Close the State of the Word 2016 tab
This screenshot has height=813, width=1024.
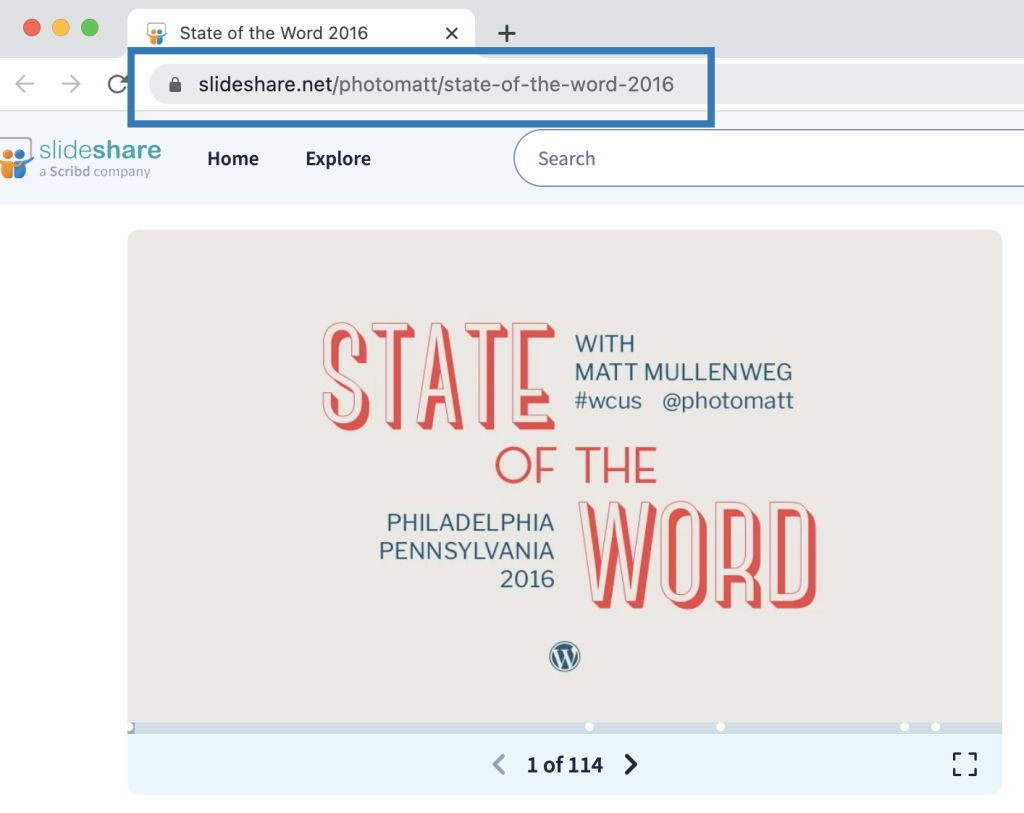pyautogui.click(x=451, y=33)
